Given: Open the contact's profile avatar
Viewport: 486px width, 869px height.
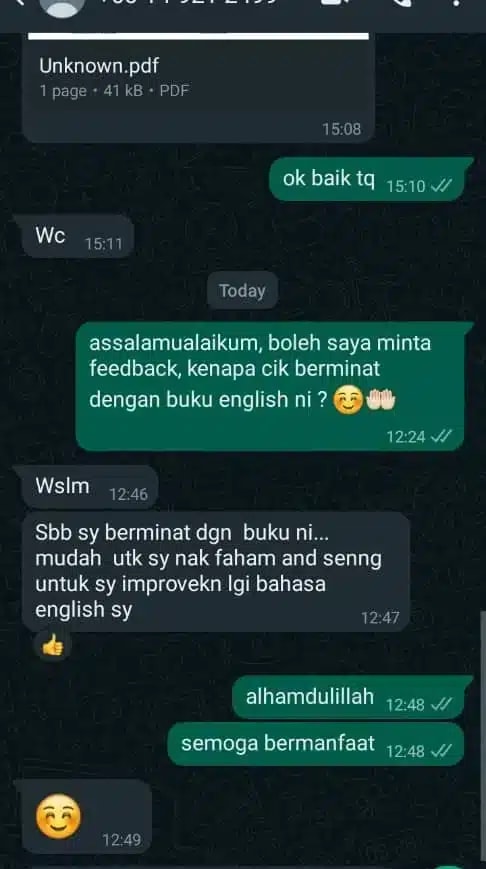Looking at the screenshot, I should (63, 6).
